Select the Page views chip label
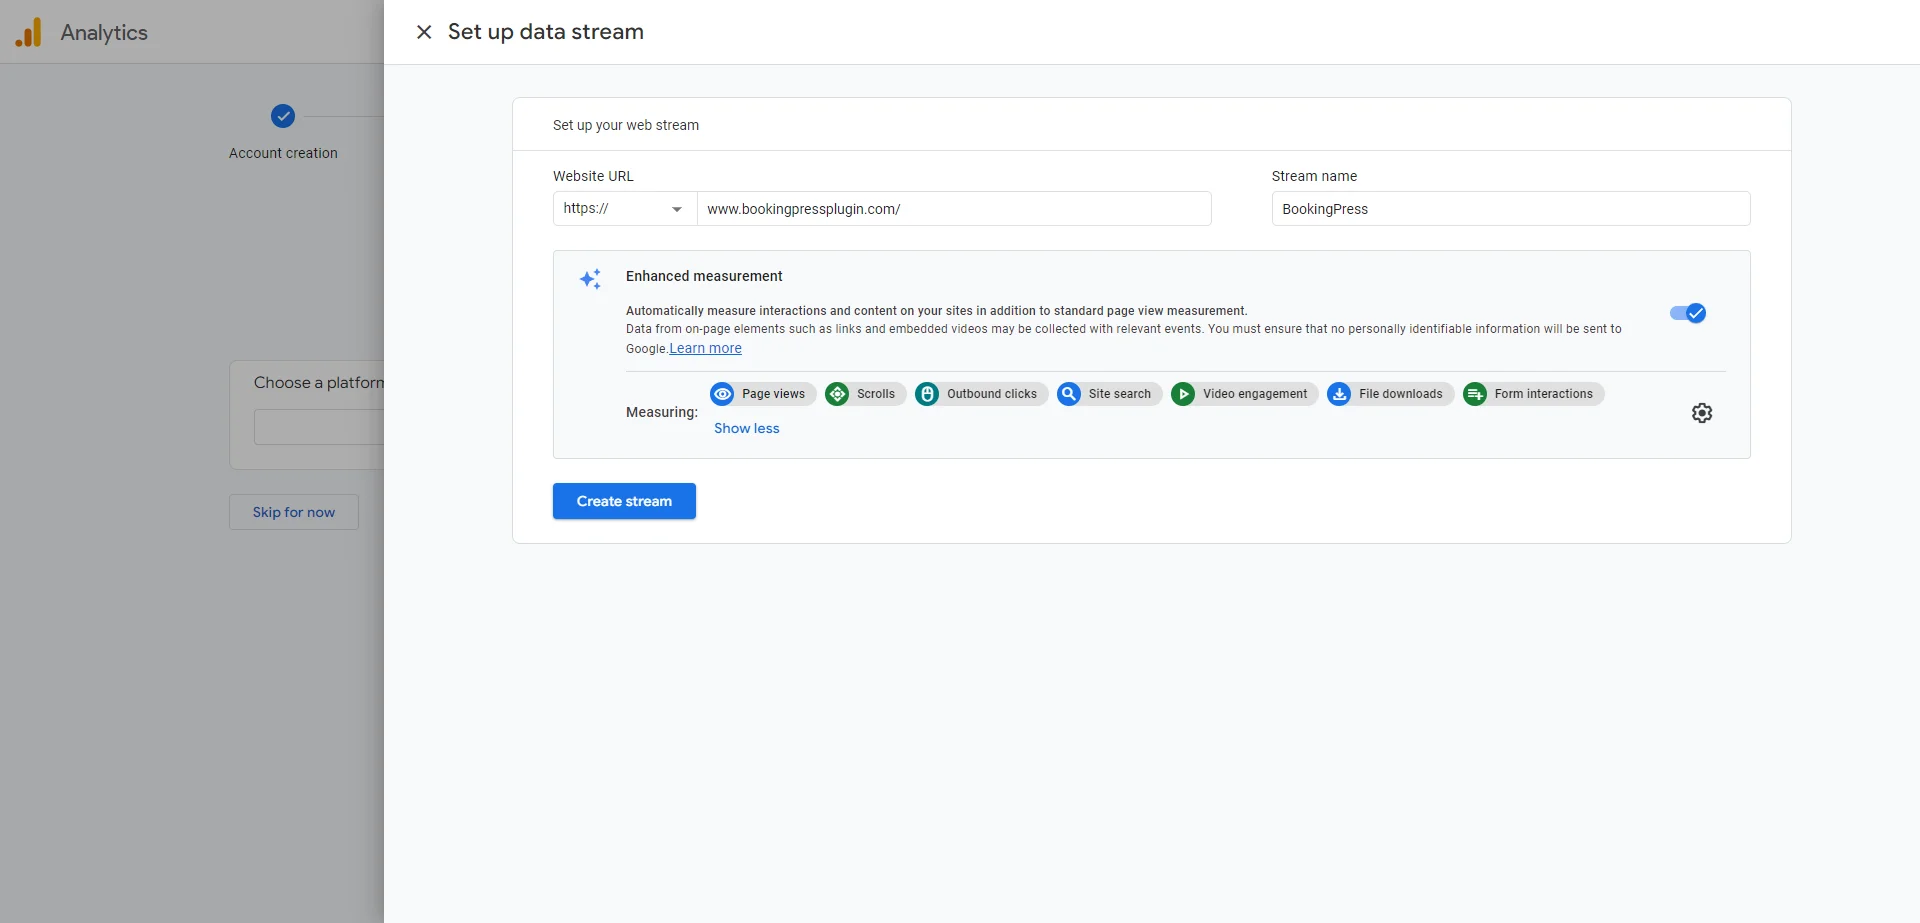This screenshot has width=1920, height=923. tap(773, 394)
